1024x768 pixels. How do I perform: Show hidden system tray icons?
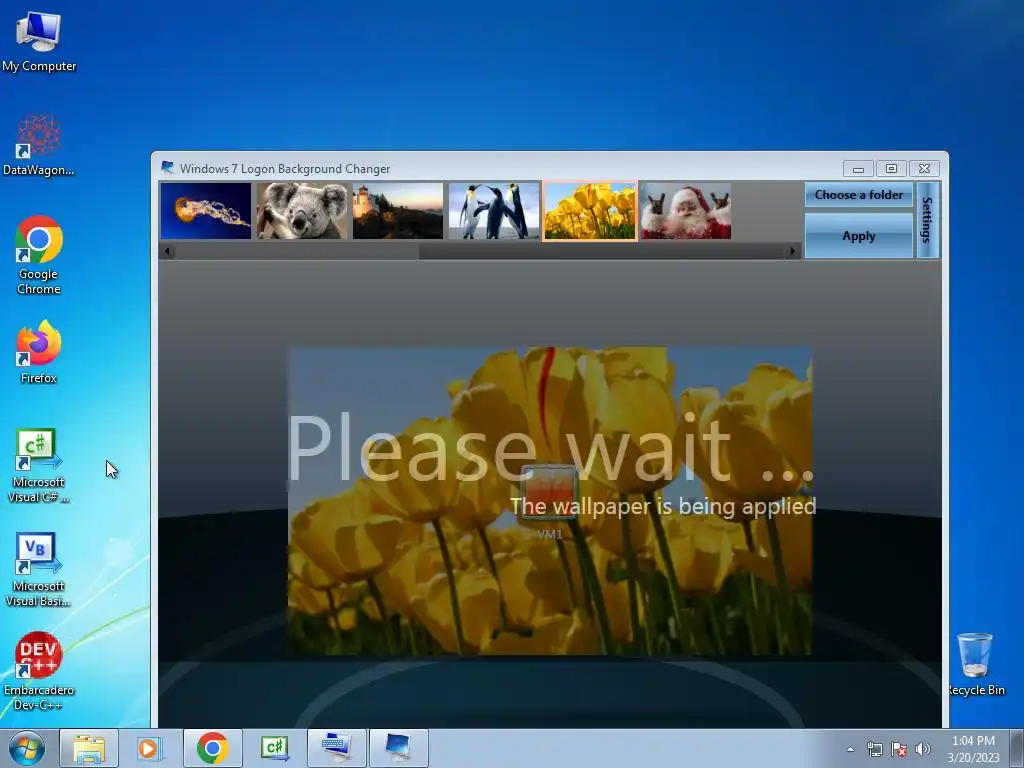pyautogui.click(x=850, y=749)
